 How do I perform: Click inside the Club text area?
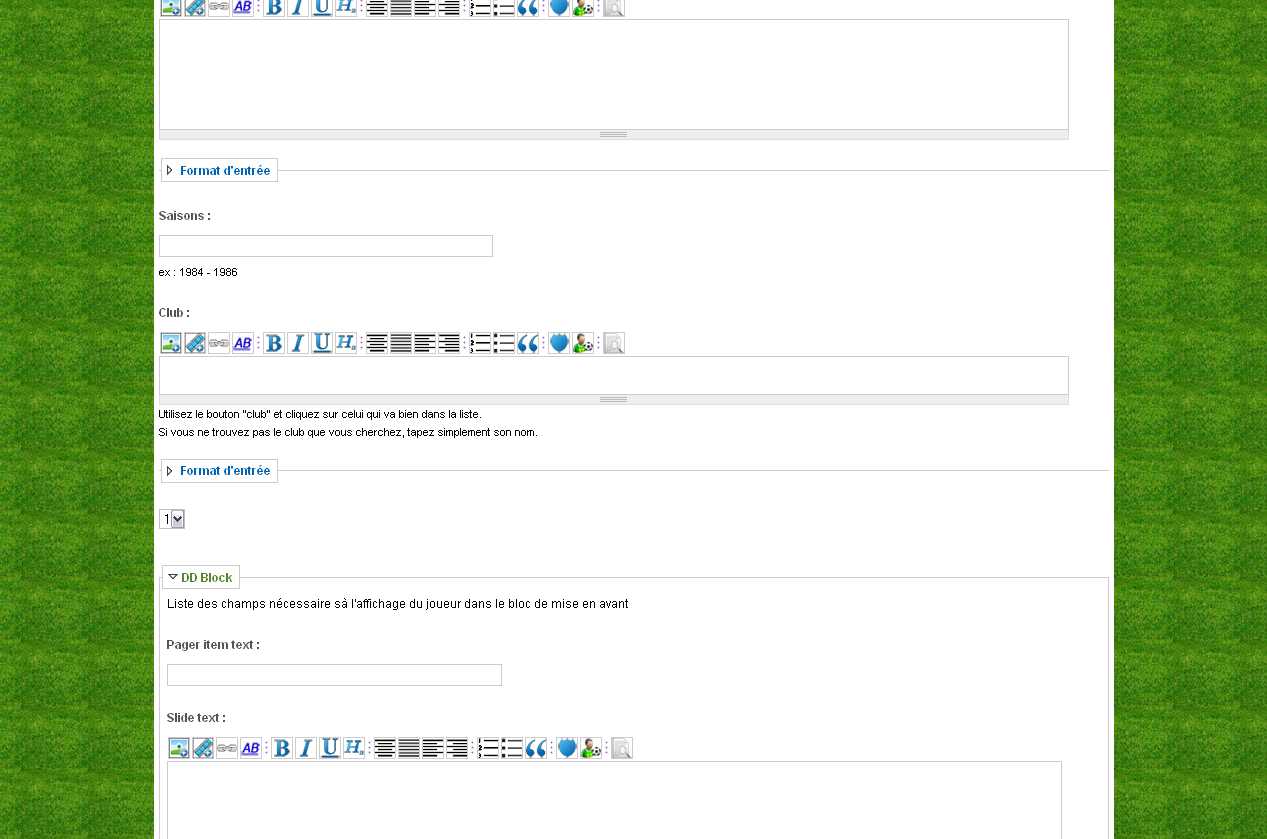[x=614, y=375]
